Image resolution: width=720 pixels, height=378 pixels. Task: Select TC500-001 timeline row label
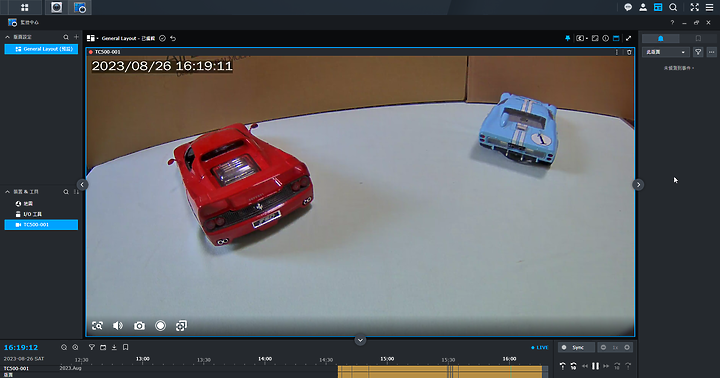16,368
